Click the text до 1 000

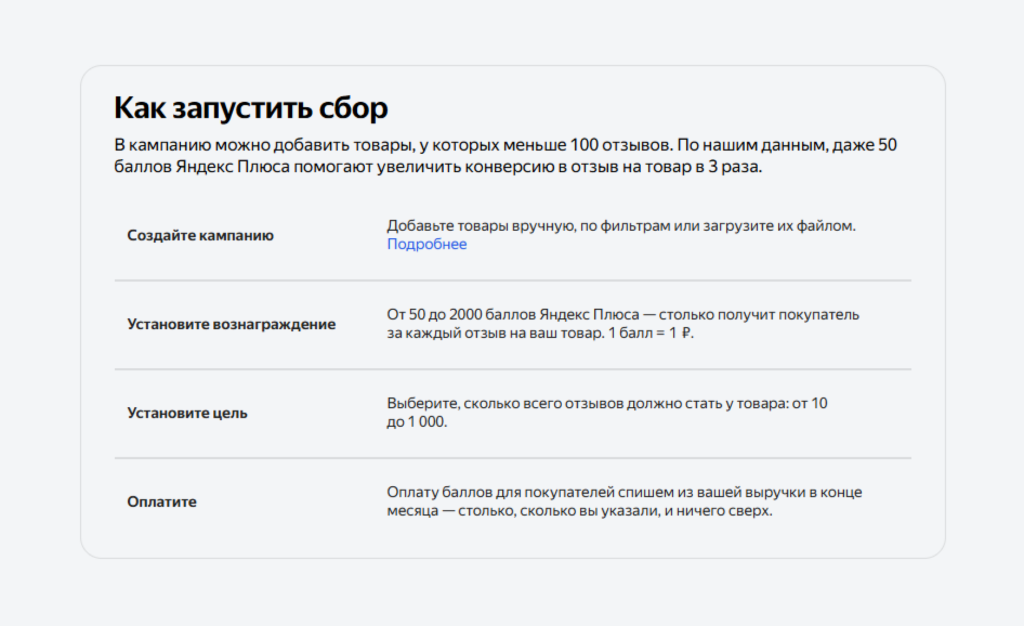(417, 422)
